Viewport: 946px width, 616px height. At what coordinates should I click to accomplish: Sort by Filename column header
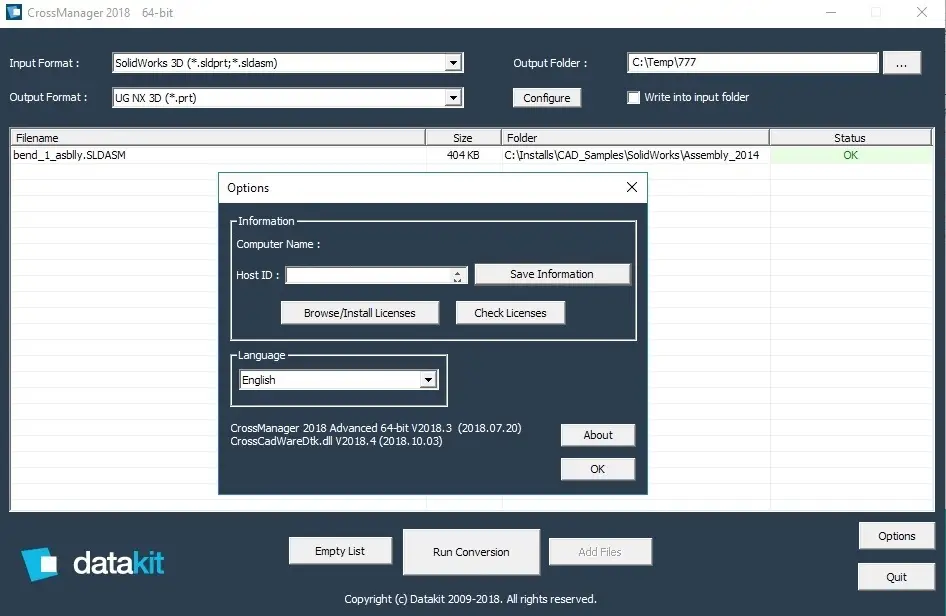pyautogui.click(x=218, y=138)
